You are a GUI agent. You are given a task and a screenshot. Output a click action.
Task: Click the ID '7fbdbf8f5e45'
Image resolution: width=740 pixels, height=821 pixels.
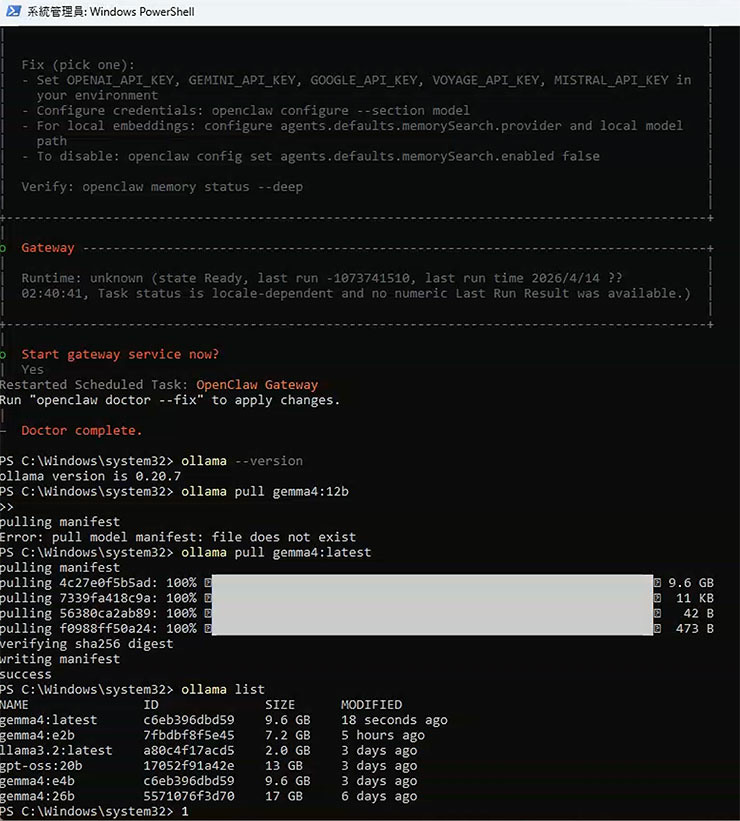189,735
